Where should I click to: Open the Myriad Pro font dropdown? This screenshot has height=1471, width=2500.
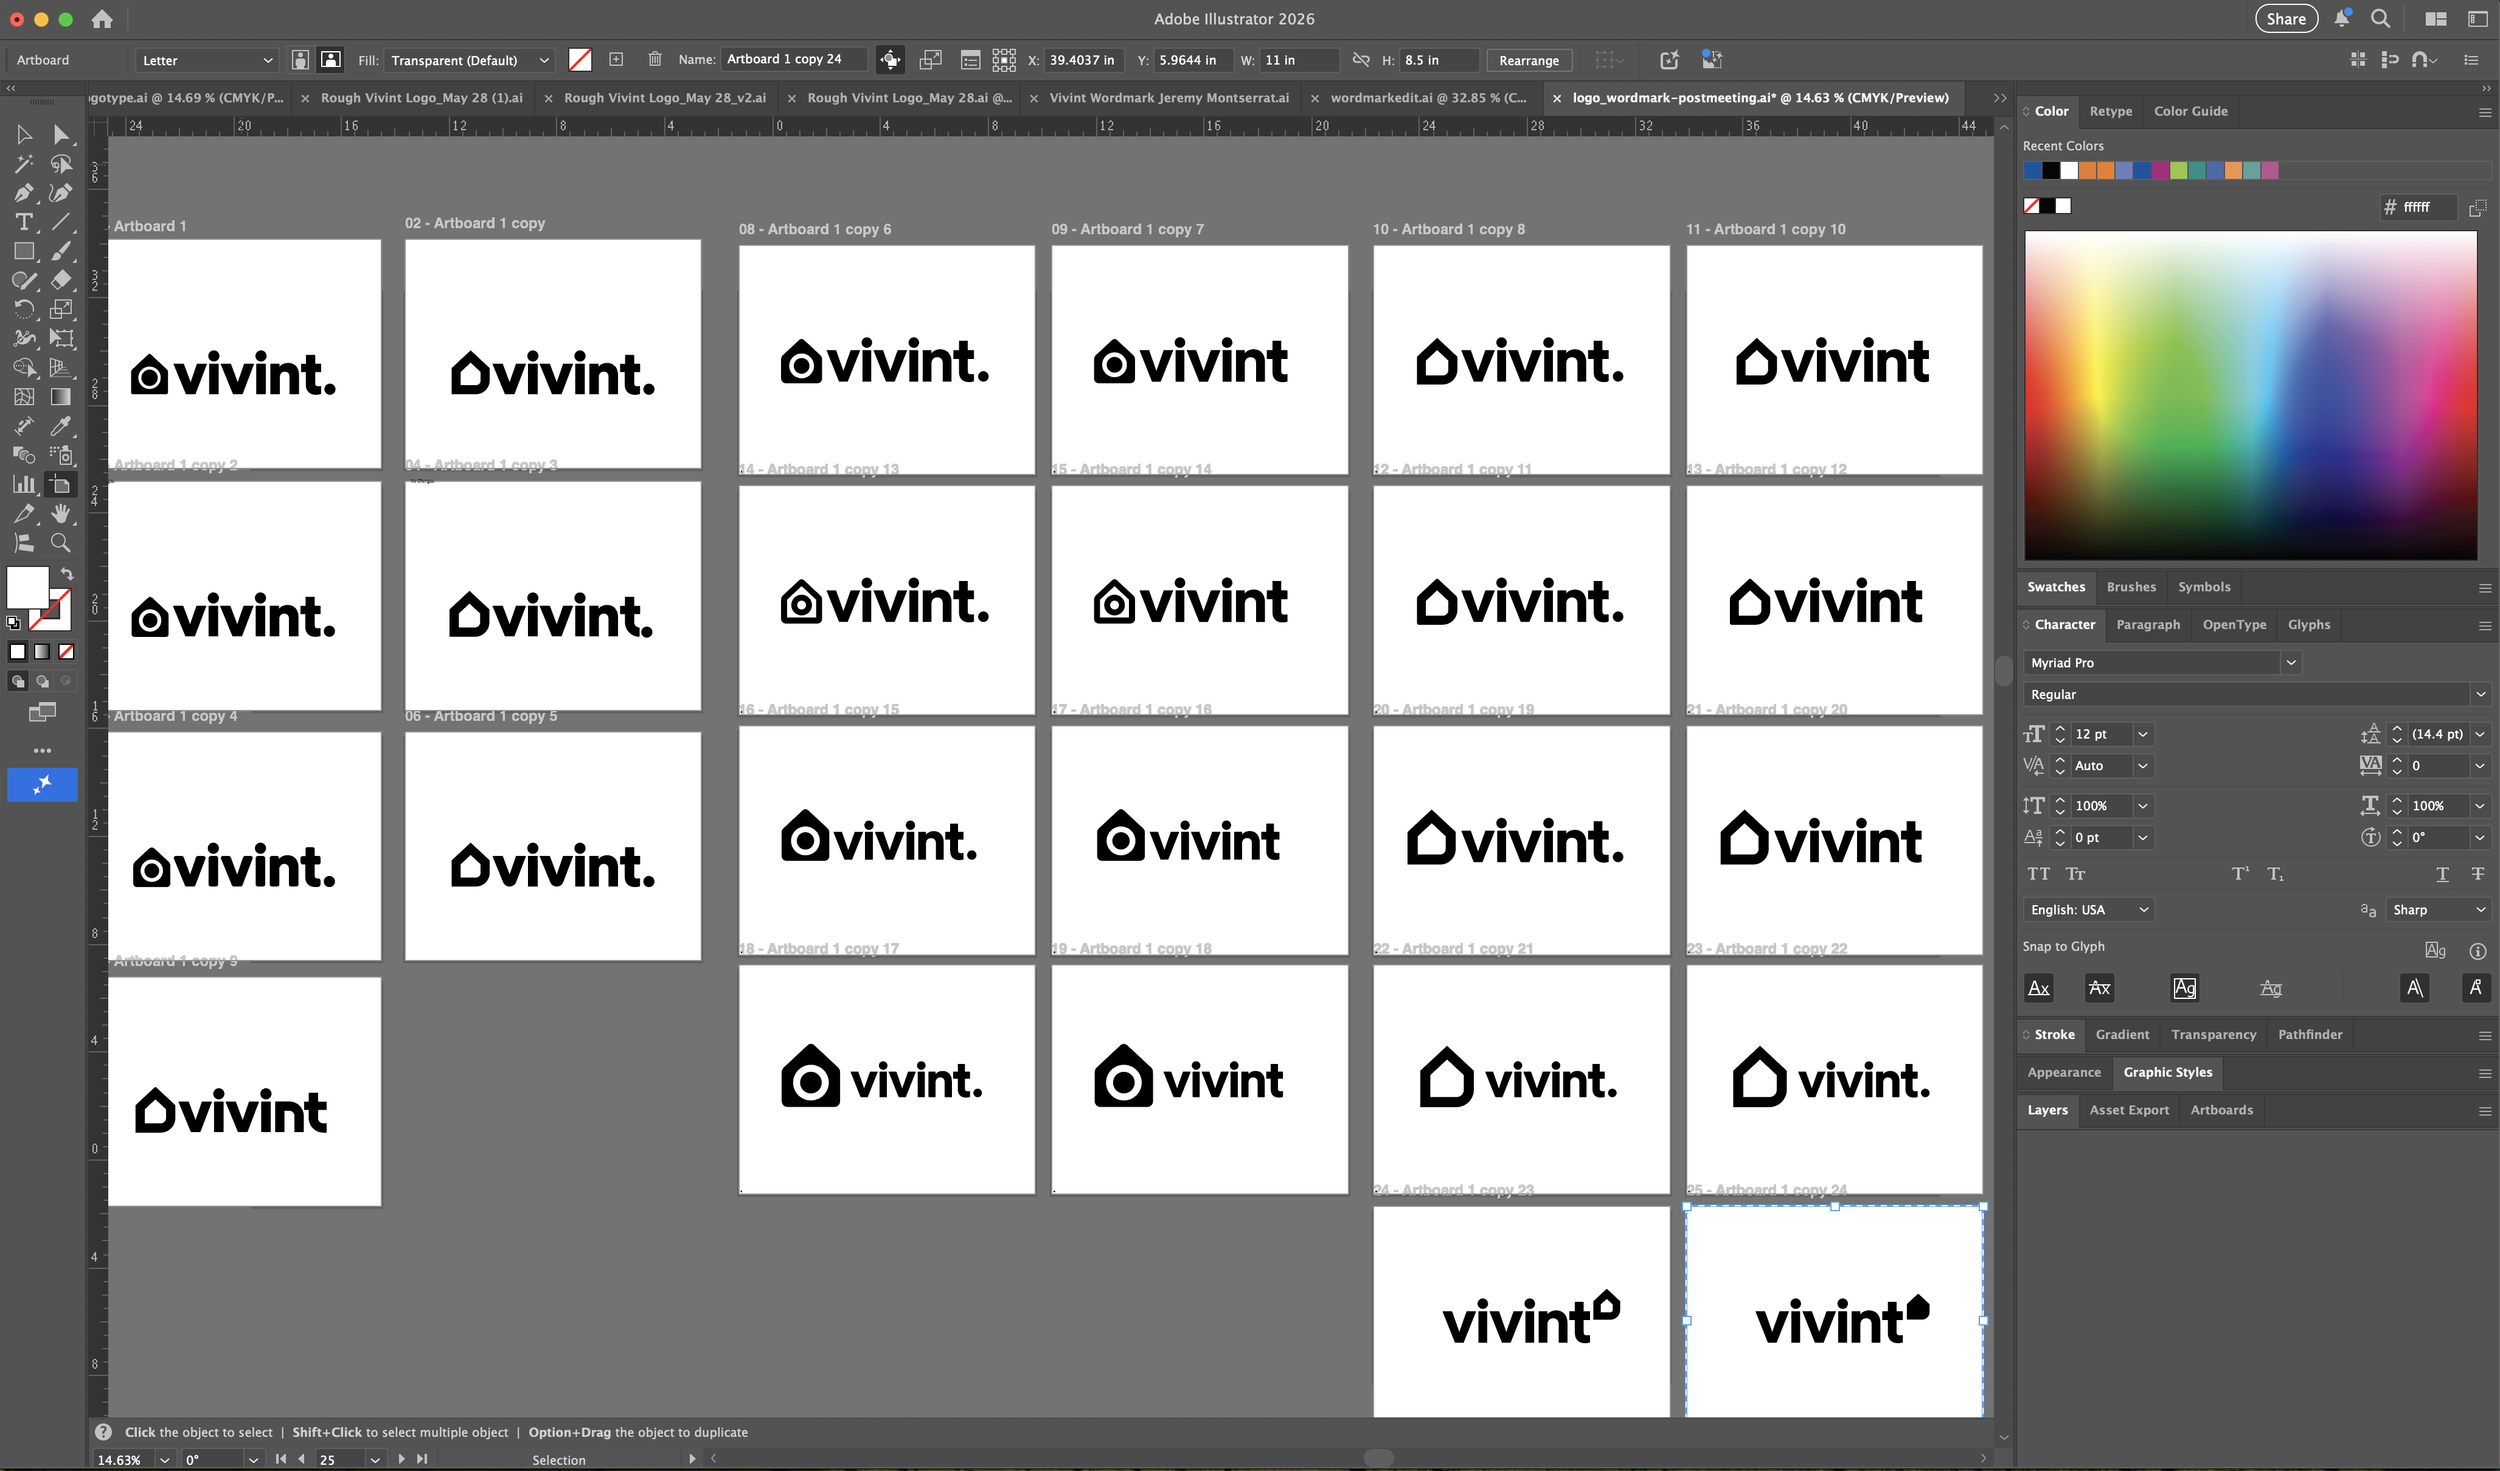(2290, 662)
